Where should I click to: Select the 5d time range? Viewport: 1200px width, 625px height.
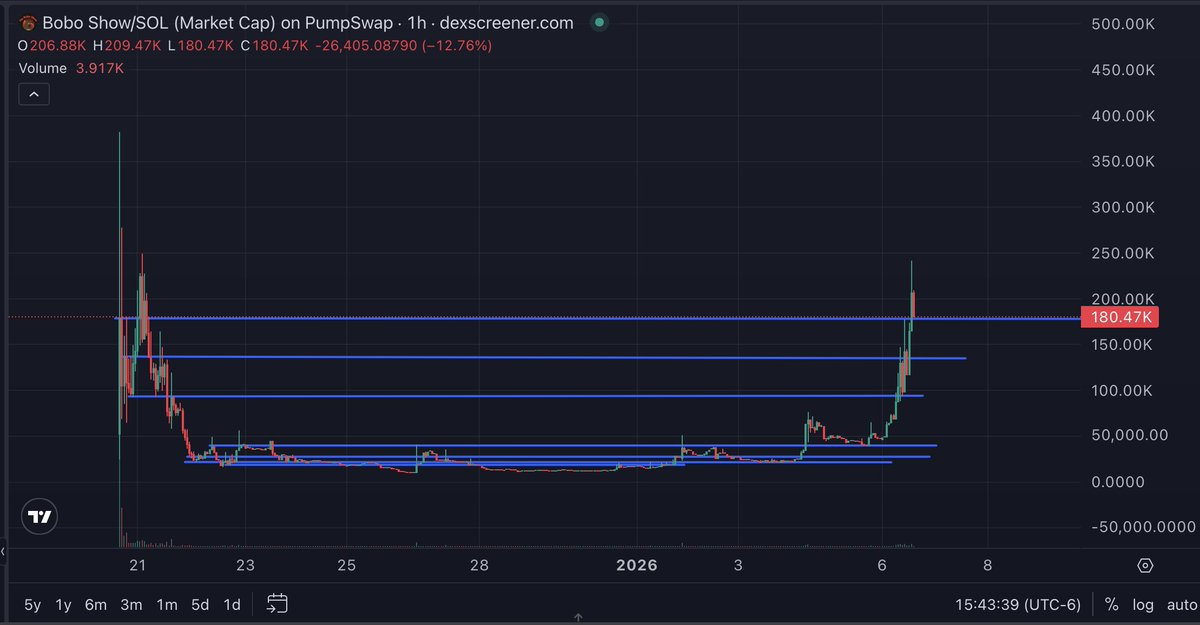click(x=200, y=604)
